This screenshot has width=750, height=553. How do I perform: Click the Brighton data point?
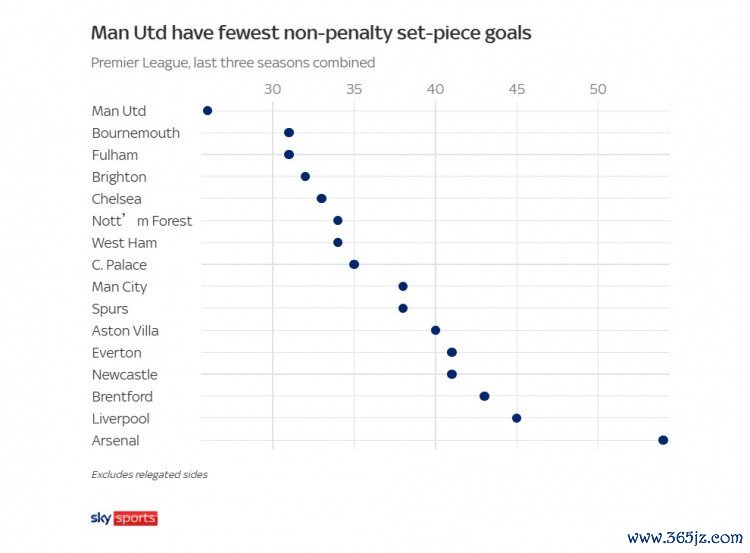305,176
